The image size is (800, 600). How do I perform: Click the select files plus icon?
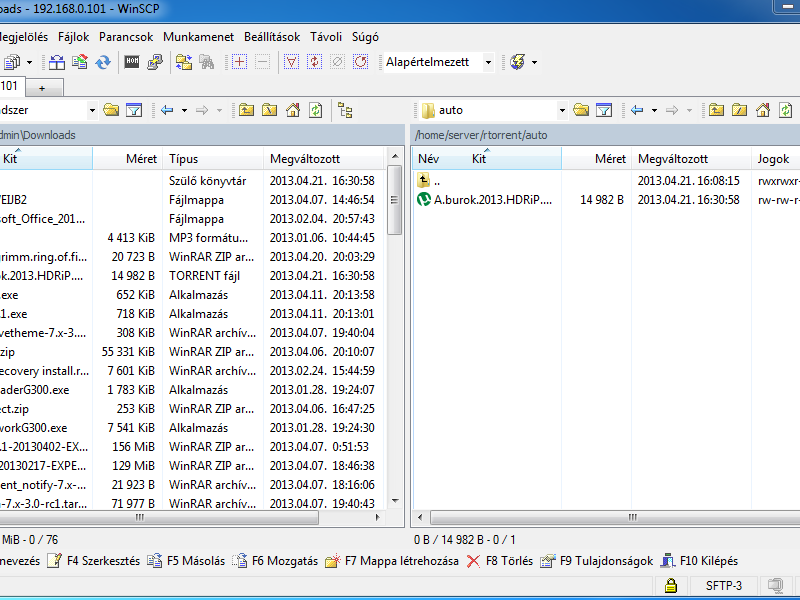tap(239, 62)
